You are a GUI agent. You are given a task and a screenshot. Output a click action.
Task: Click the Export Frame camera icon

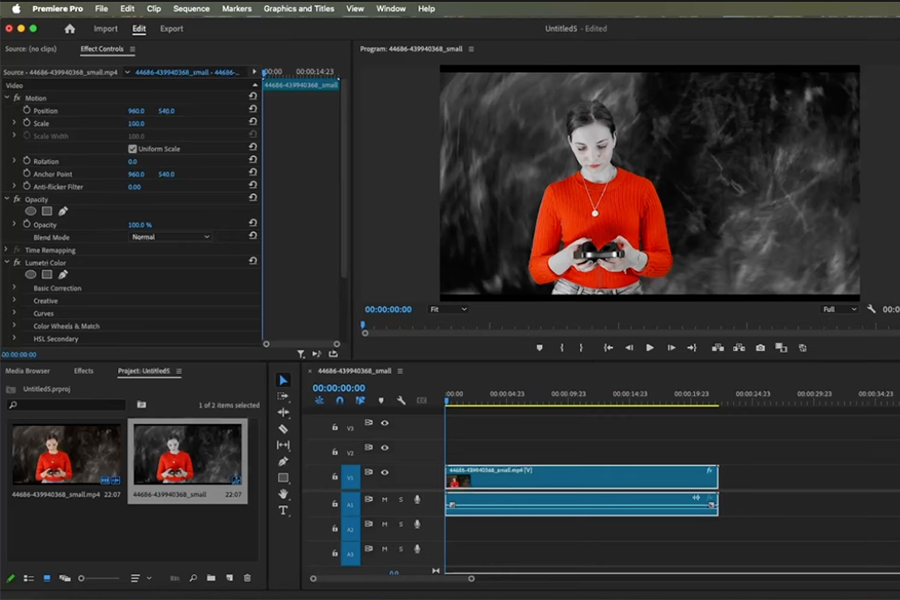coord(760,347)
